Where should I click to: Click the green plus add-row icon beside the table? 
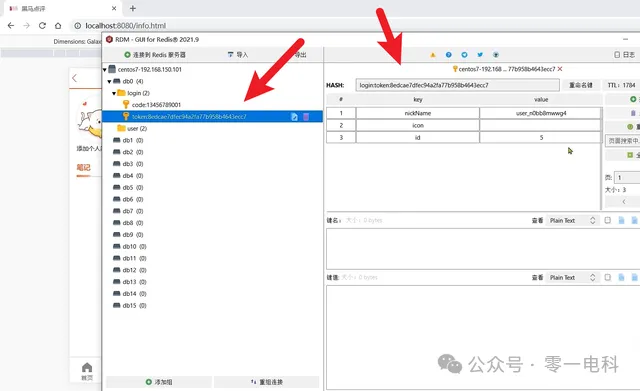(633, 99)
